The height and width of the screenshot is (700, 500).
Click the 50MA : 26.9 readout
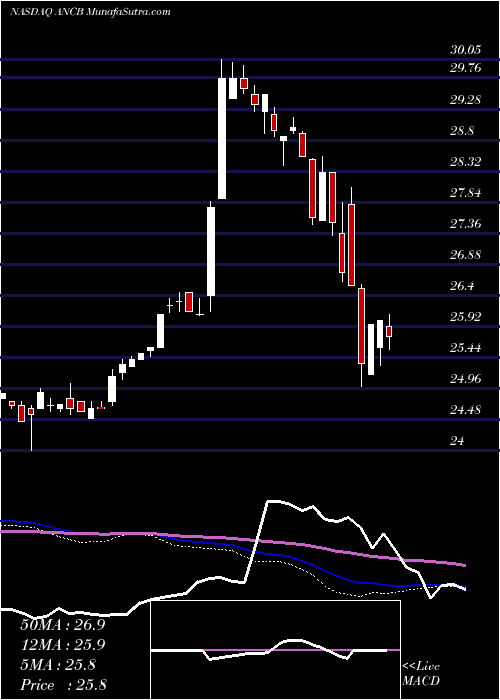tap(63, 625)
